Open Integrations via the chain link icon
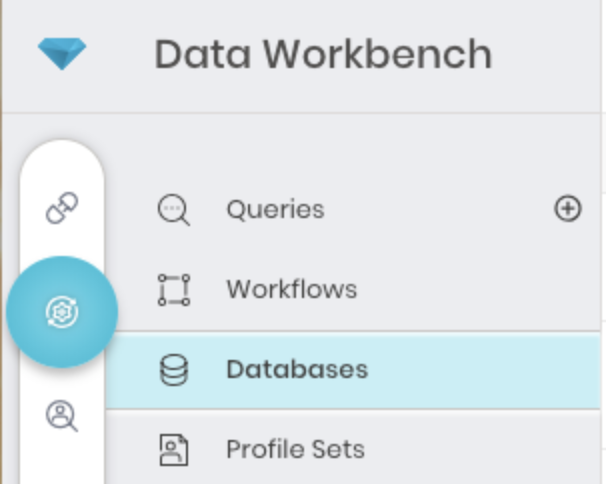The width and height of the screenshot is (606, 486). click(x=62, y=209)
